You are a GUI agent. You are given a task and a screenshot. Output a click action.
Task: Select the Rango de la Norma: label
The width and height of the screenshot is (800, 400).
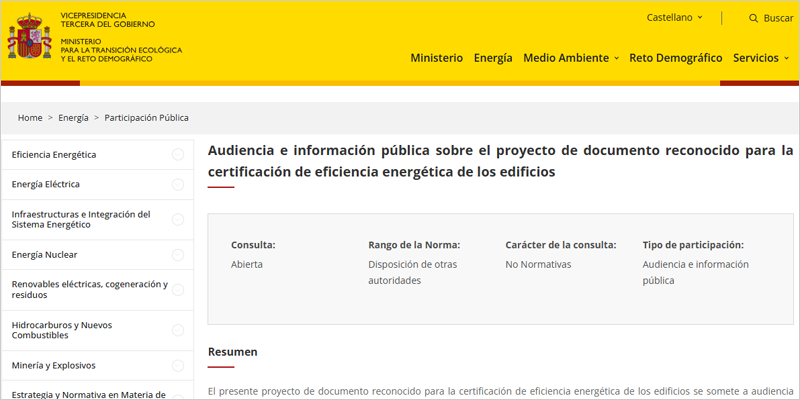click(x=414, y=245)
